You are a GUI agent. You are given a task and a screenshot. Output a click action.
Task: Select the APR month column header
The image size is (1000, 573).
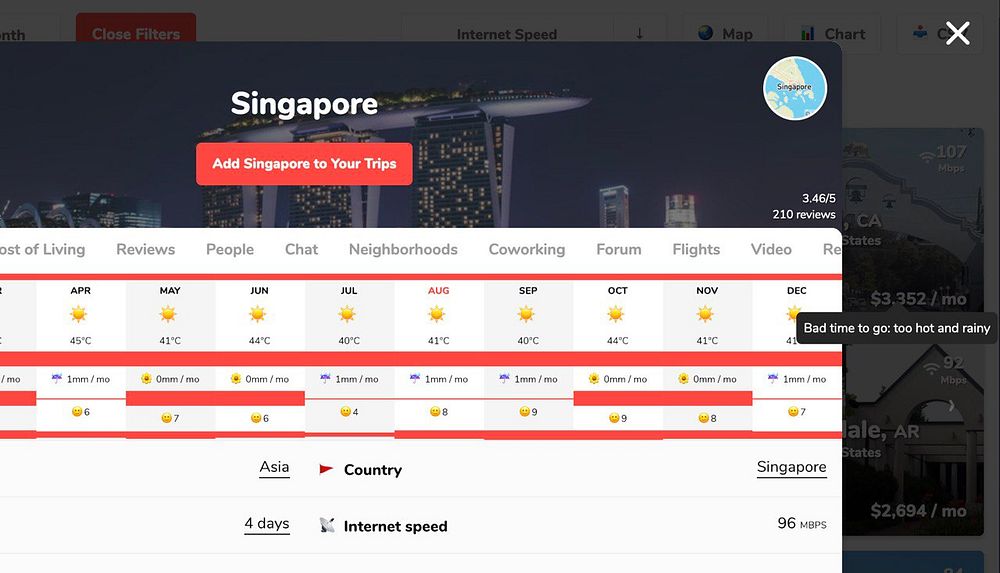click(80, 290)
